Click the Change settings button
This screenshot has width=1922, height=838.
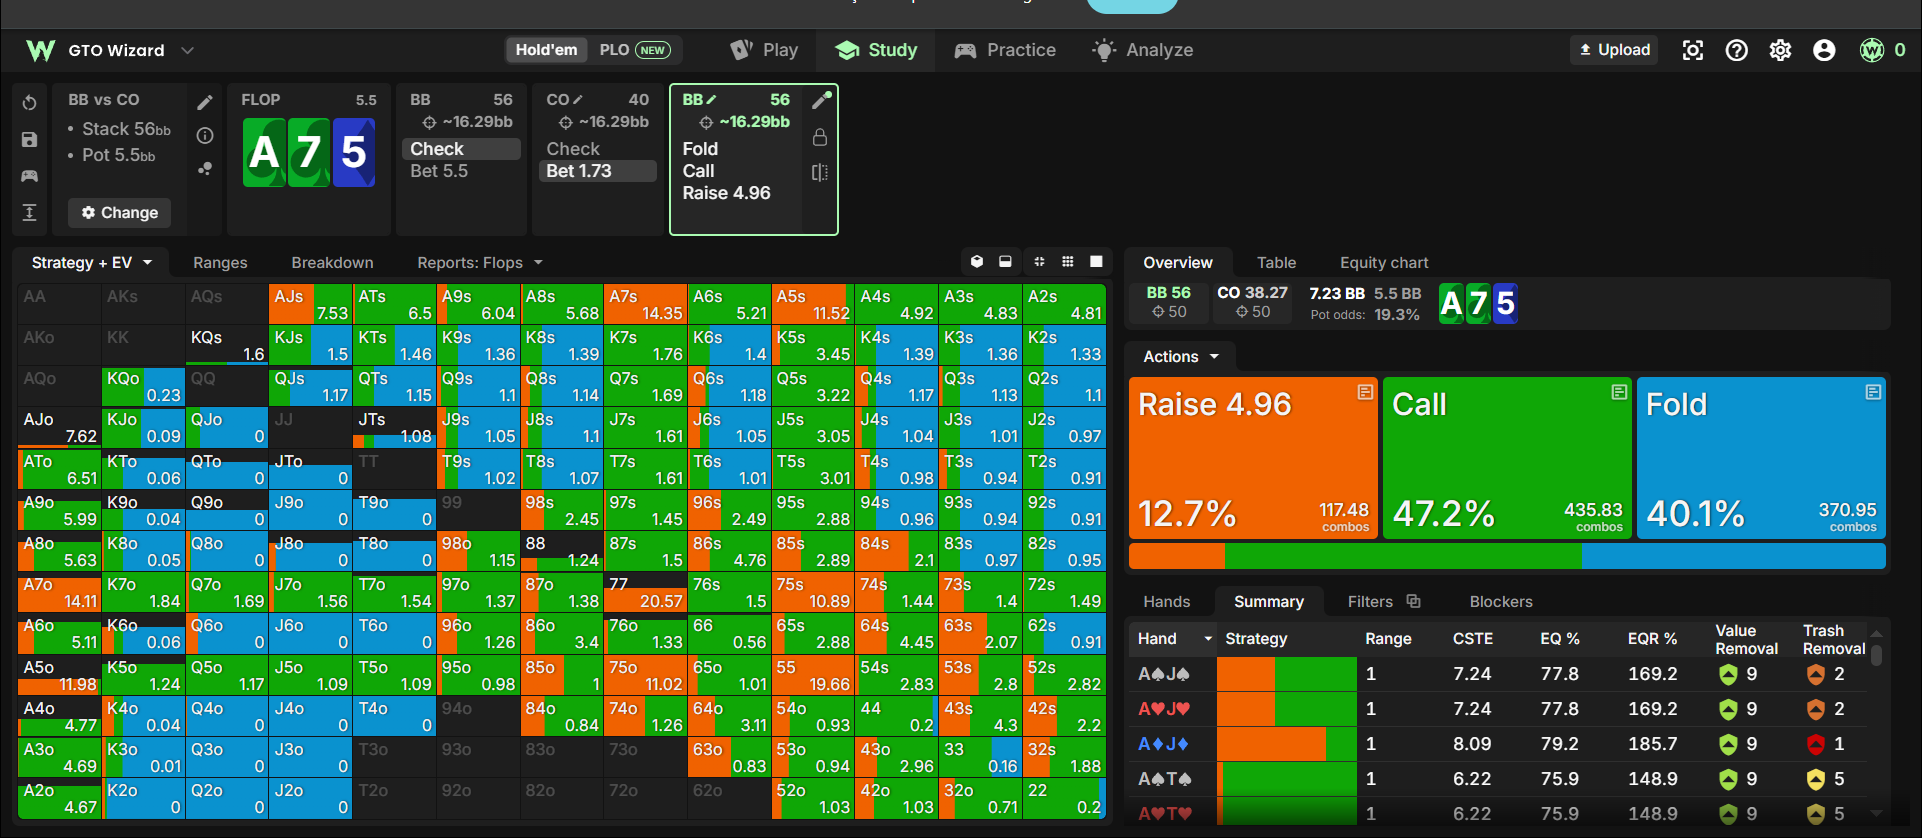[x=120, y=212]
